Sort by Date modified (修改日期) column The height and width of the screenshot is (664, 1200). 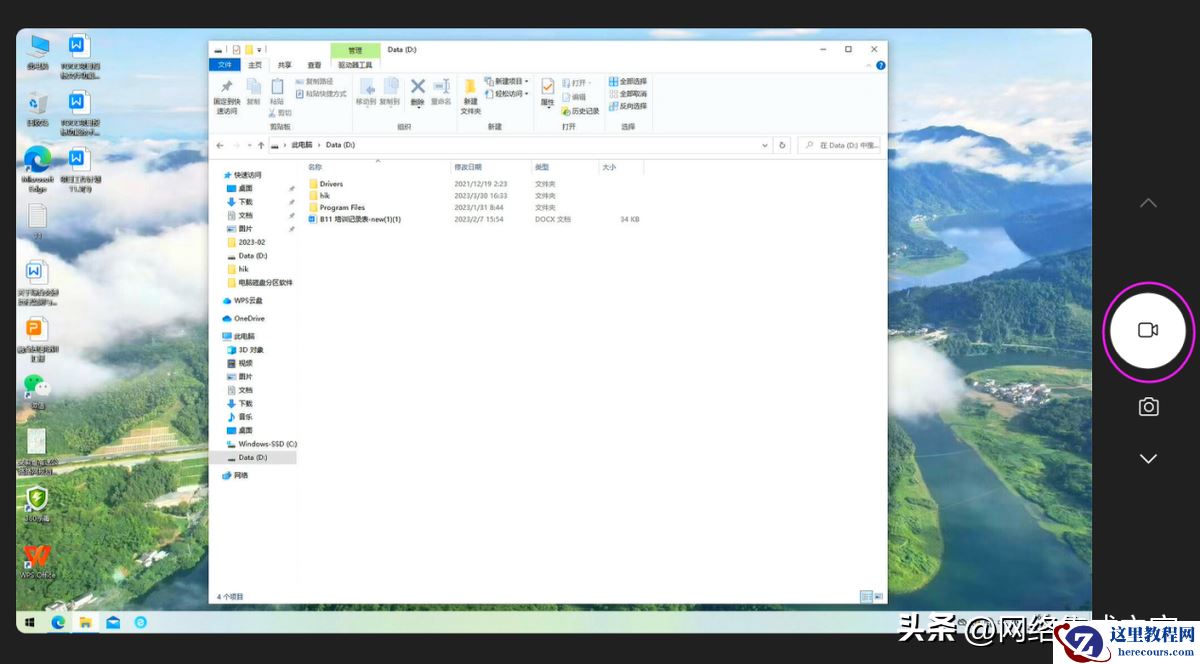[x=468, y=167]
